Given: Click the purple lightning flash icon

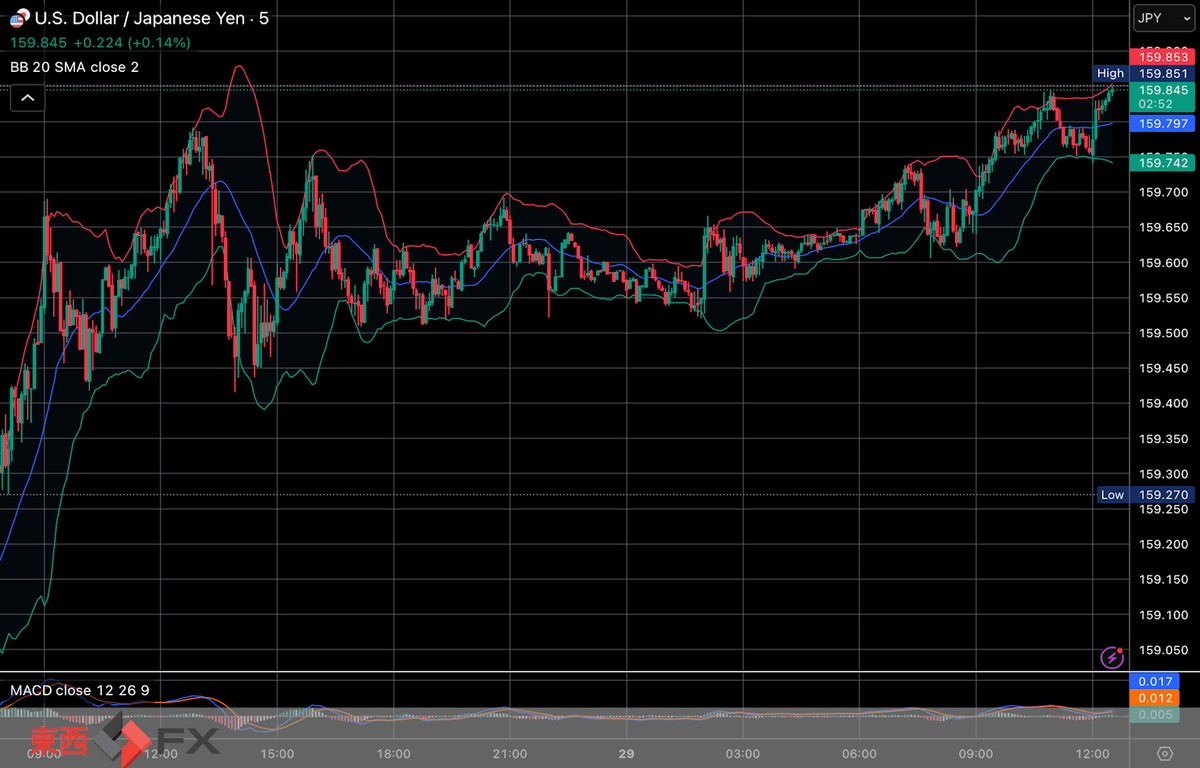Looking at the screenshot, I should [x=1111, y=657].
